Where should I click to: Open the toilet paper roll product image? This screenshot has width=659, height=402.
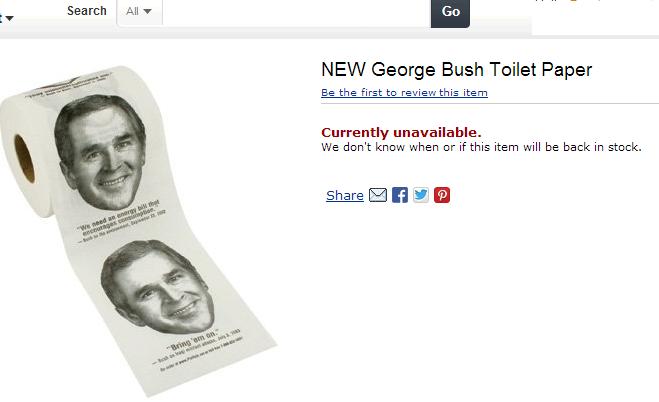point(139,231)
